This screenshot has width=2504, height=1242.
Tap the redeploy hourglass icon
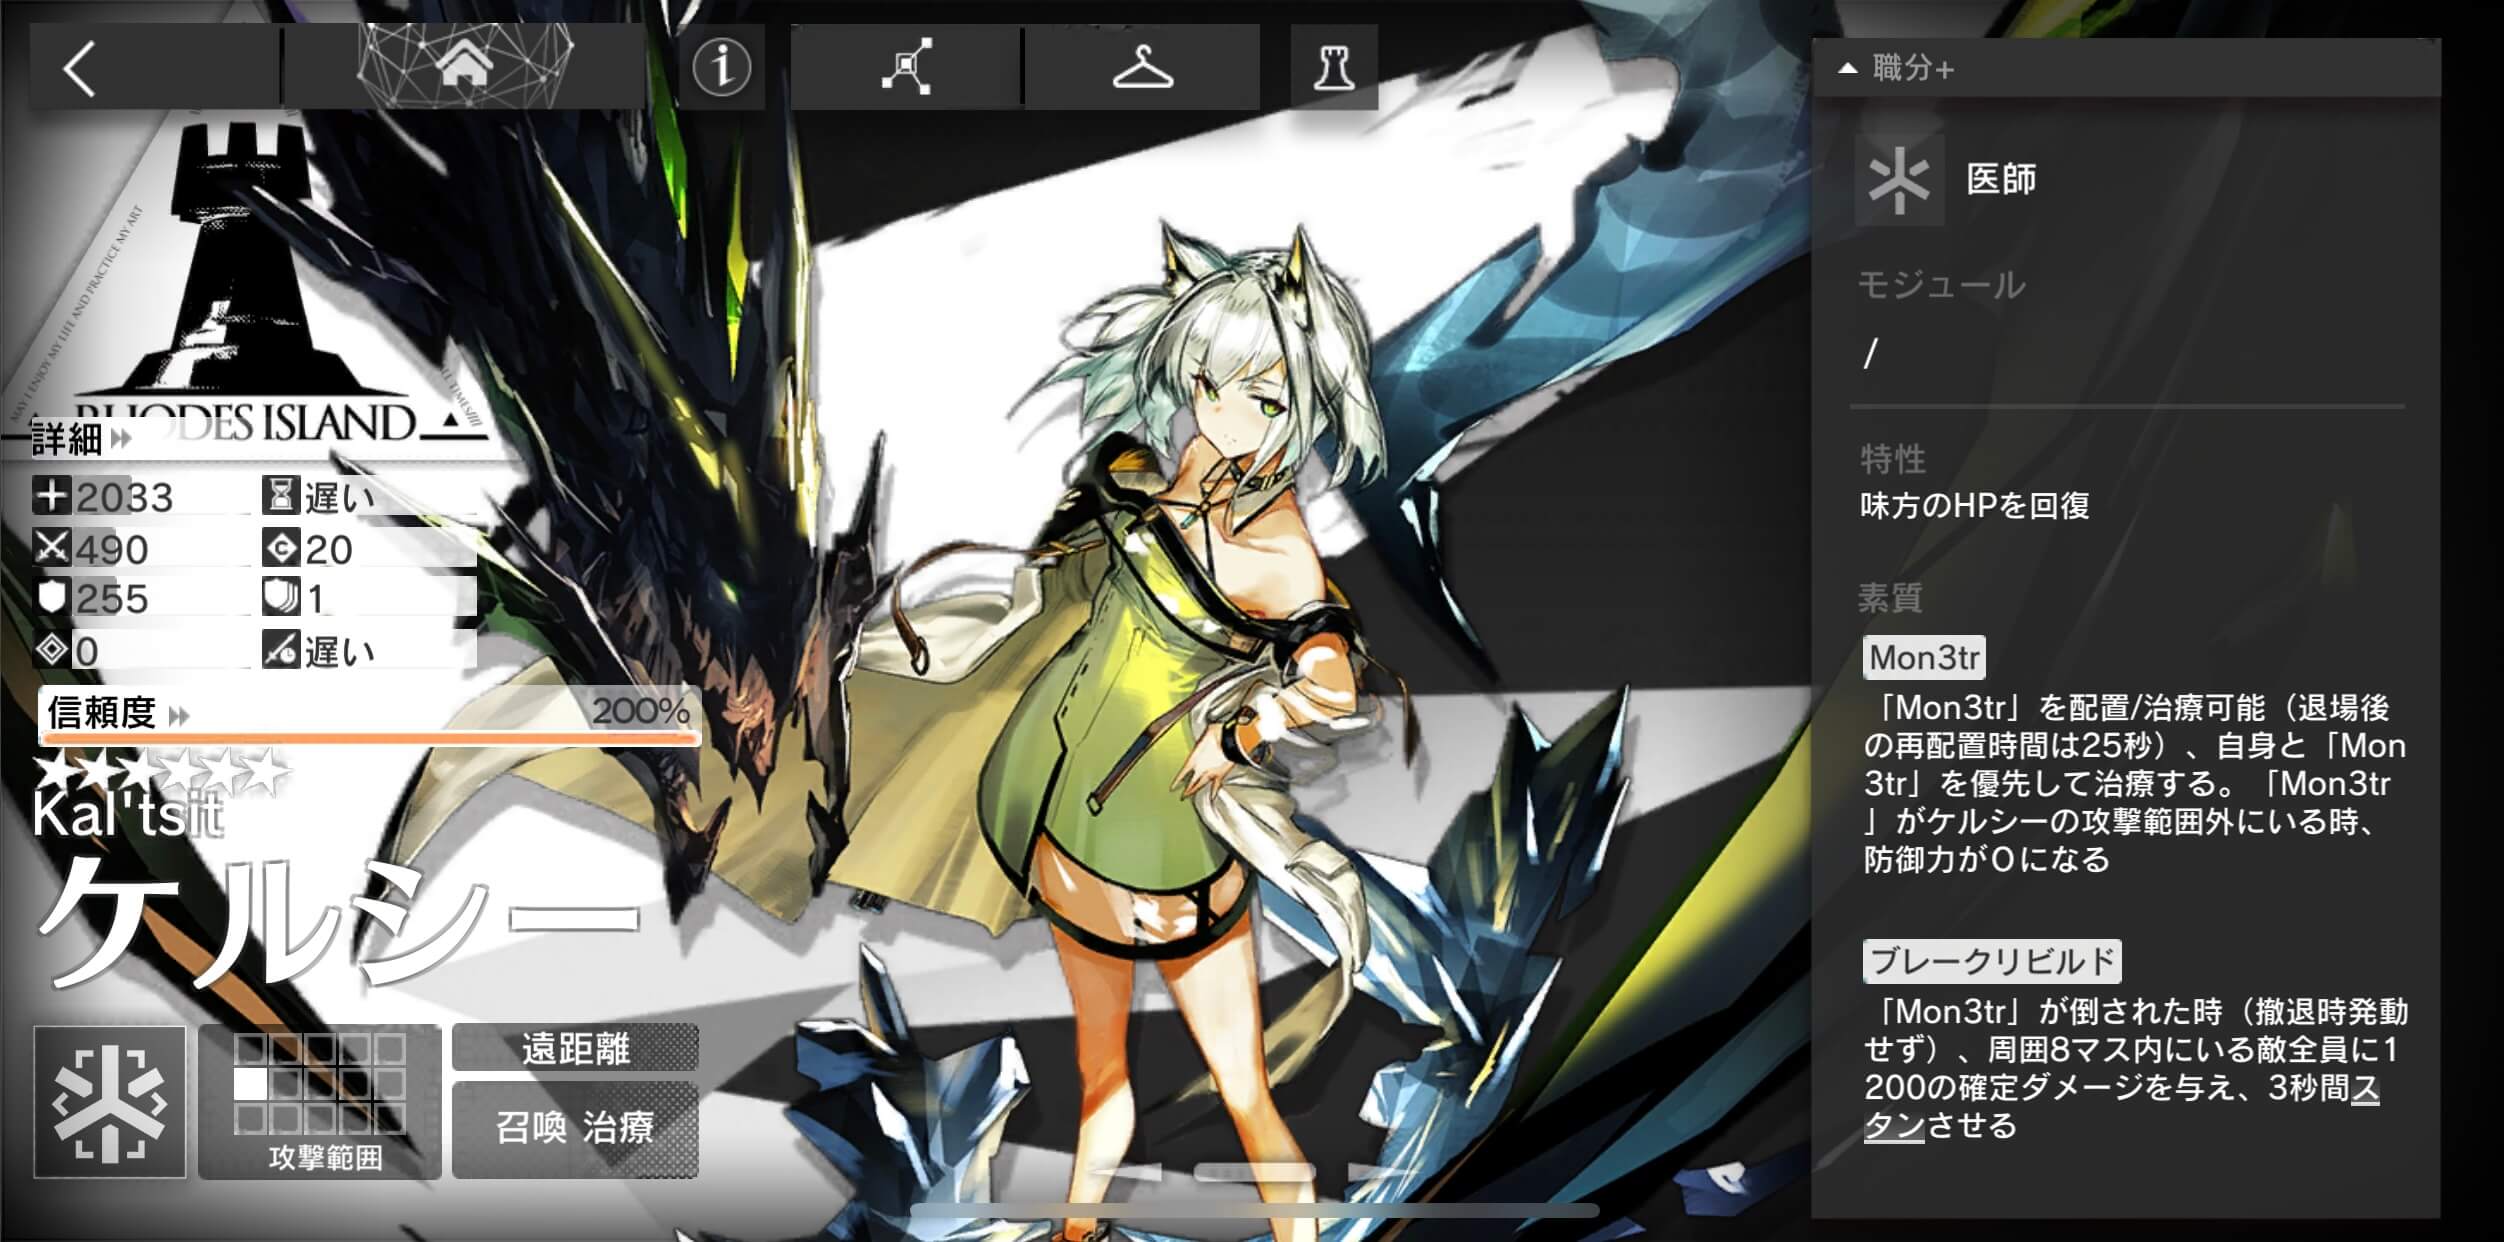tap(281, 495)
